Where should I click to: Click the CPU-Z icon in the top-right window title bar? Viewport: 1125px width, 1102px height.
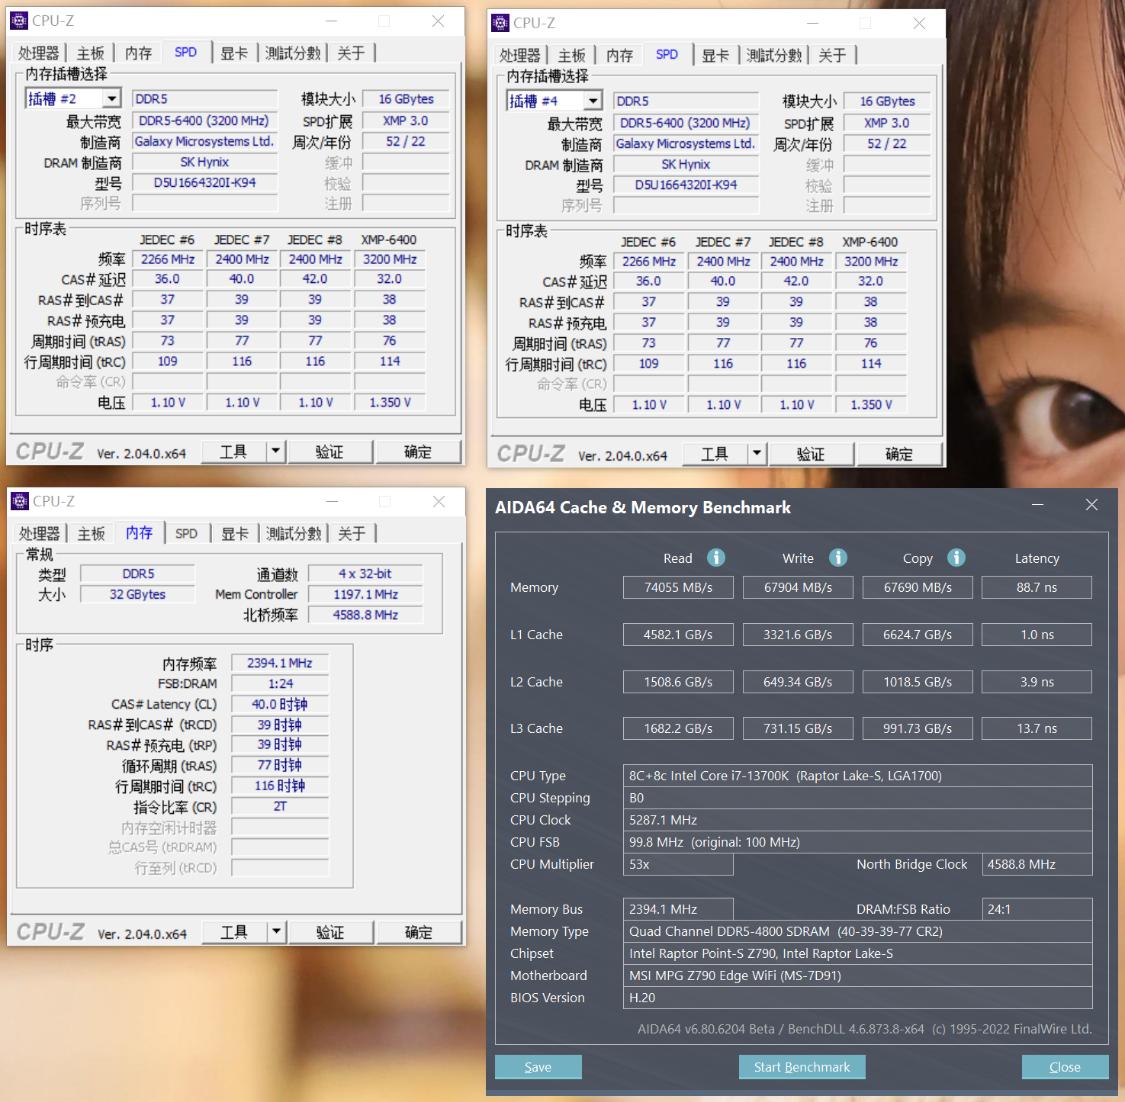(501, 22)
